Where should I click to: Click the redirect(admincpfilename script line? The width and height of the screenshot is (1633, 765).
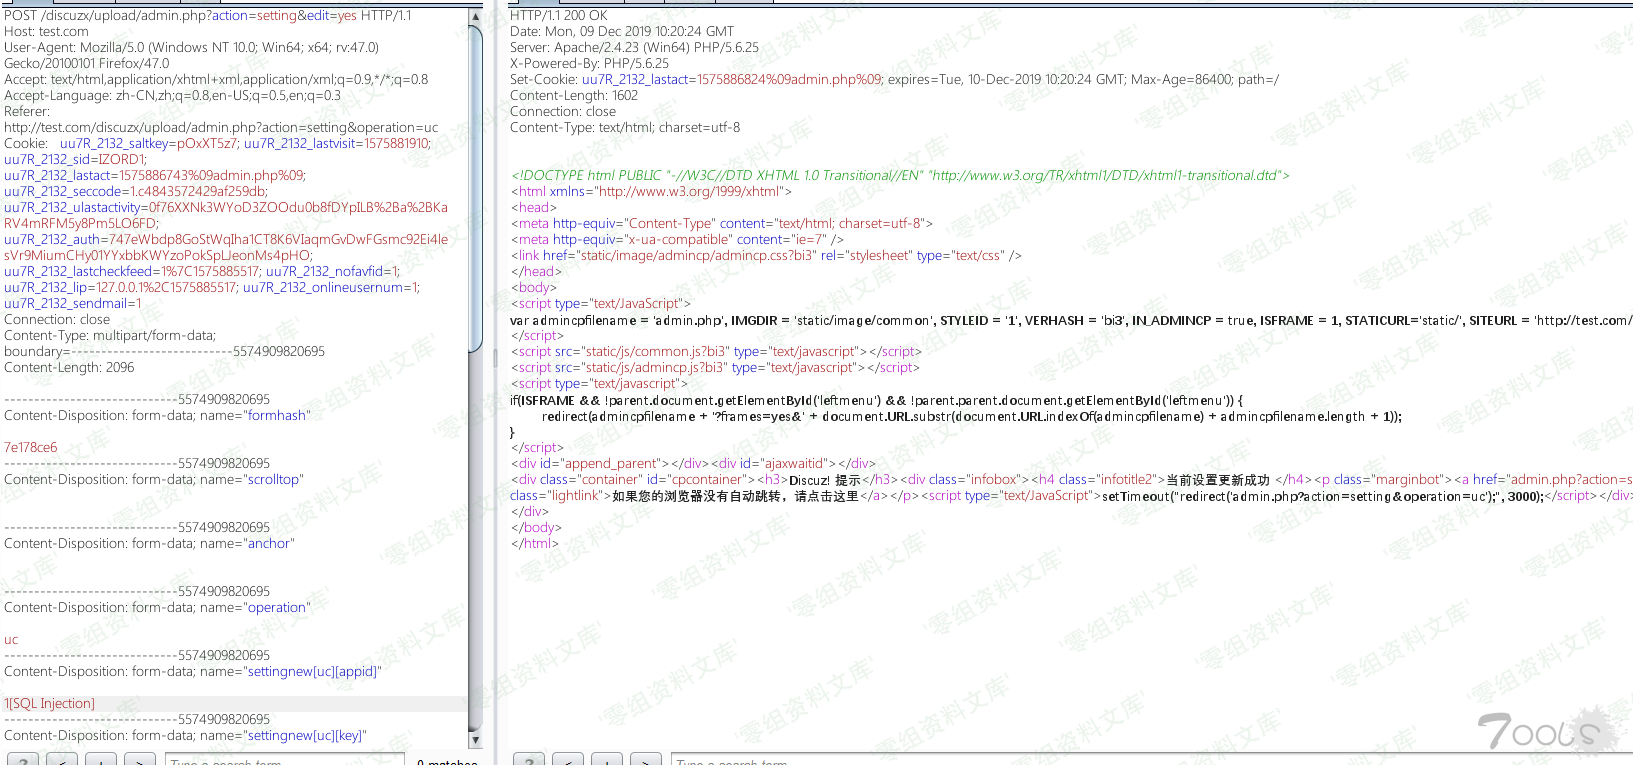[972, 416]
